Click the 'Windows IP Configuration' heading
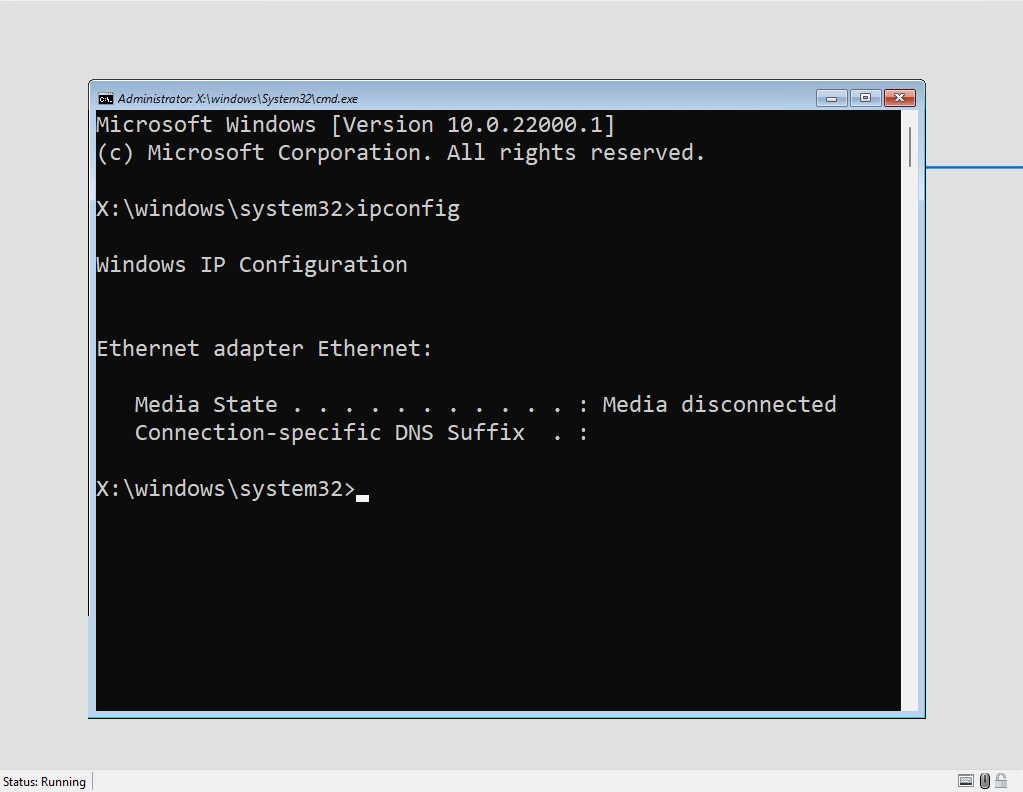Image resolution: width=1023 pixels, height=792 pixels. (252, 265)
